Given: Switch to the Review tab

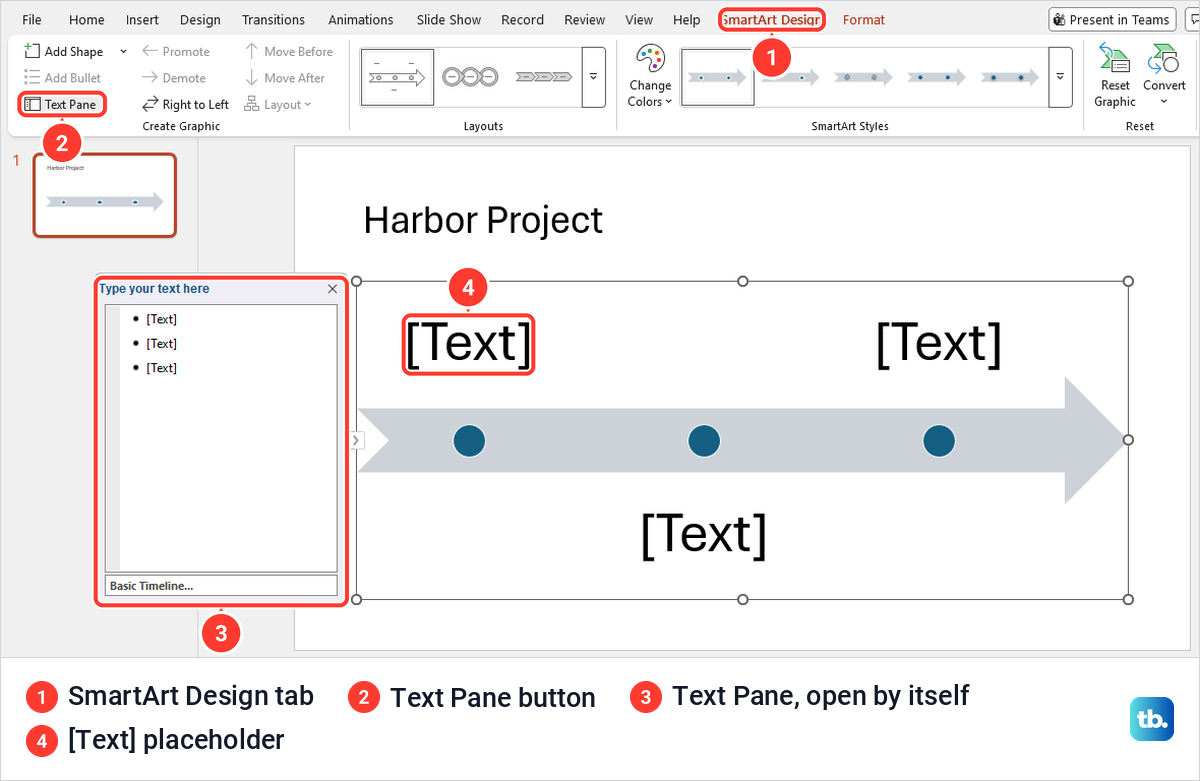Looking at the screenshot, I should point(584,20).
